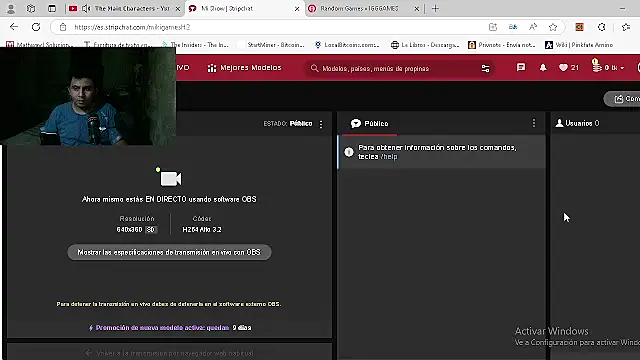
Task: Open the browser profile icon
Action: point(11,8)
